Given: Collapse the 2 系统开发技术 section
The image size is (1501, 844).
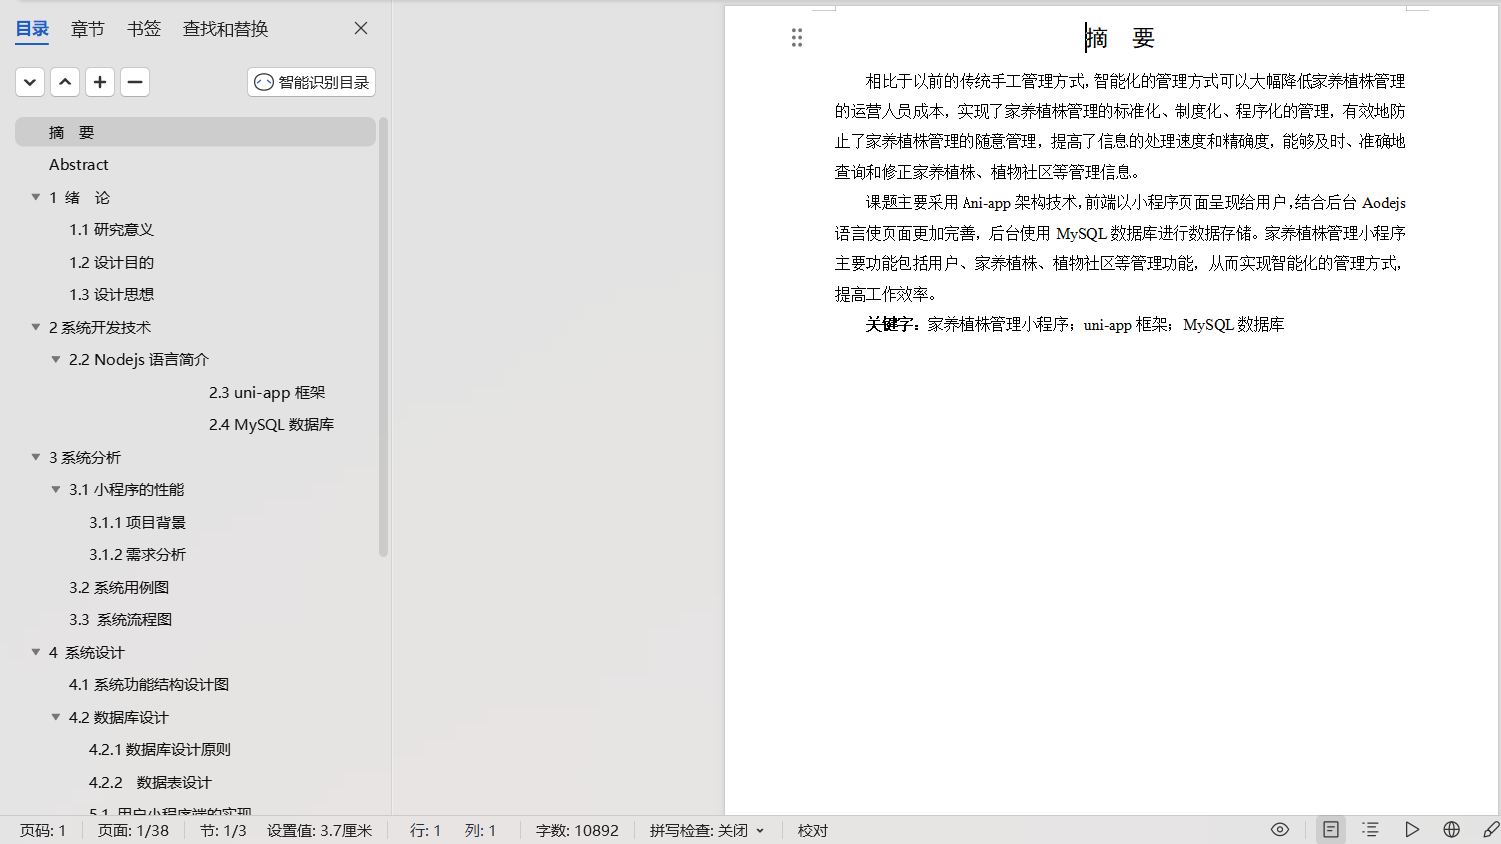Looking at the screenshot, I should [36, 327].
